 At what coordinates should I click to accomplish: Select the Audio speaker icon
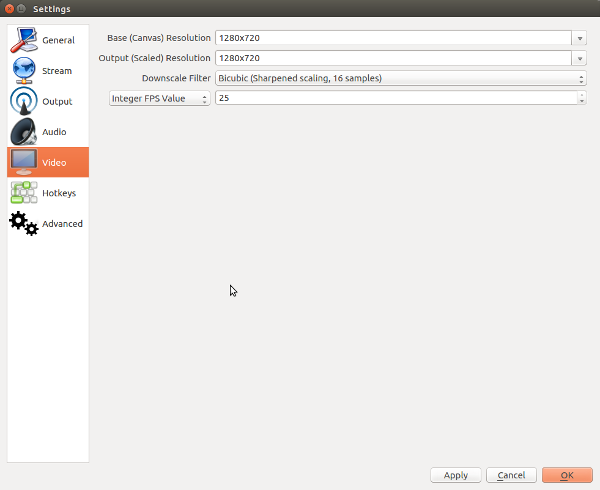coord(24,132)
